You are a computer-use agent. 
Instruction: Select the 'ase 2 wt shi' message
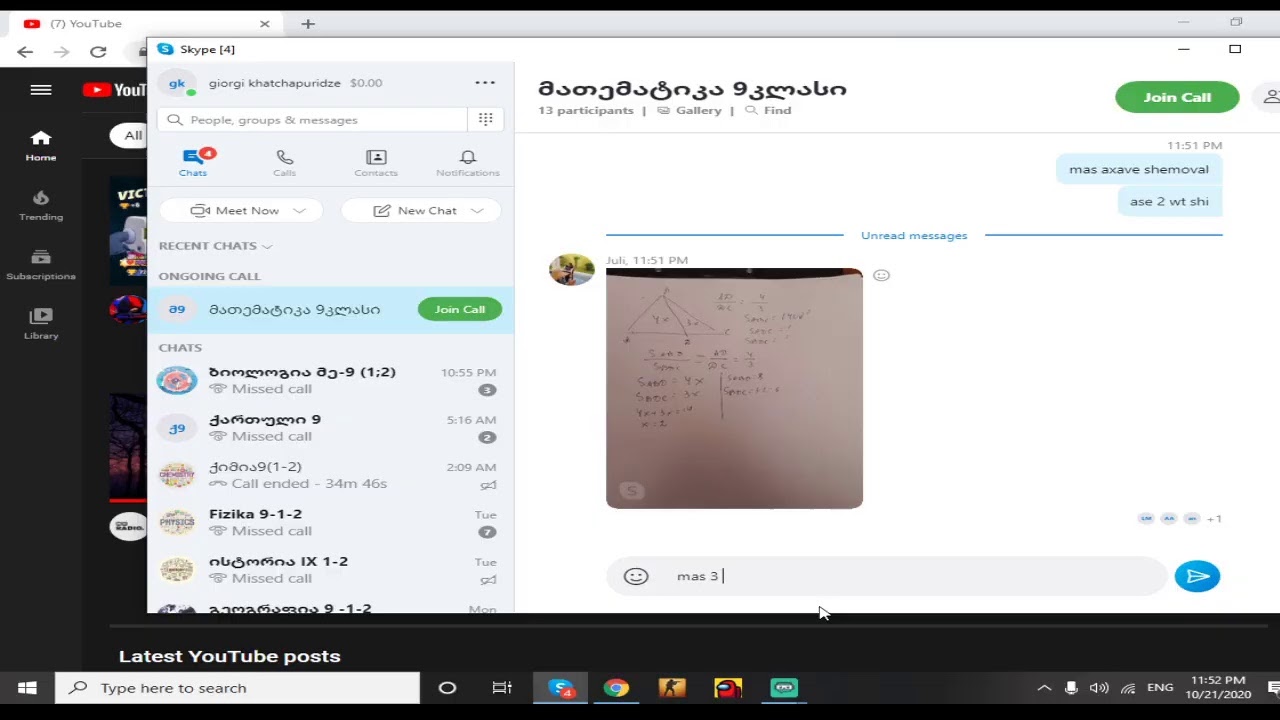[x=1169, y=201]
